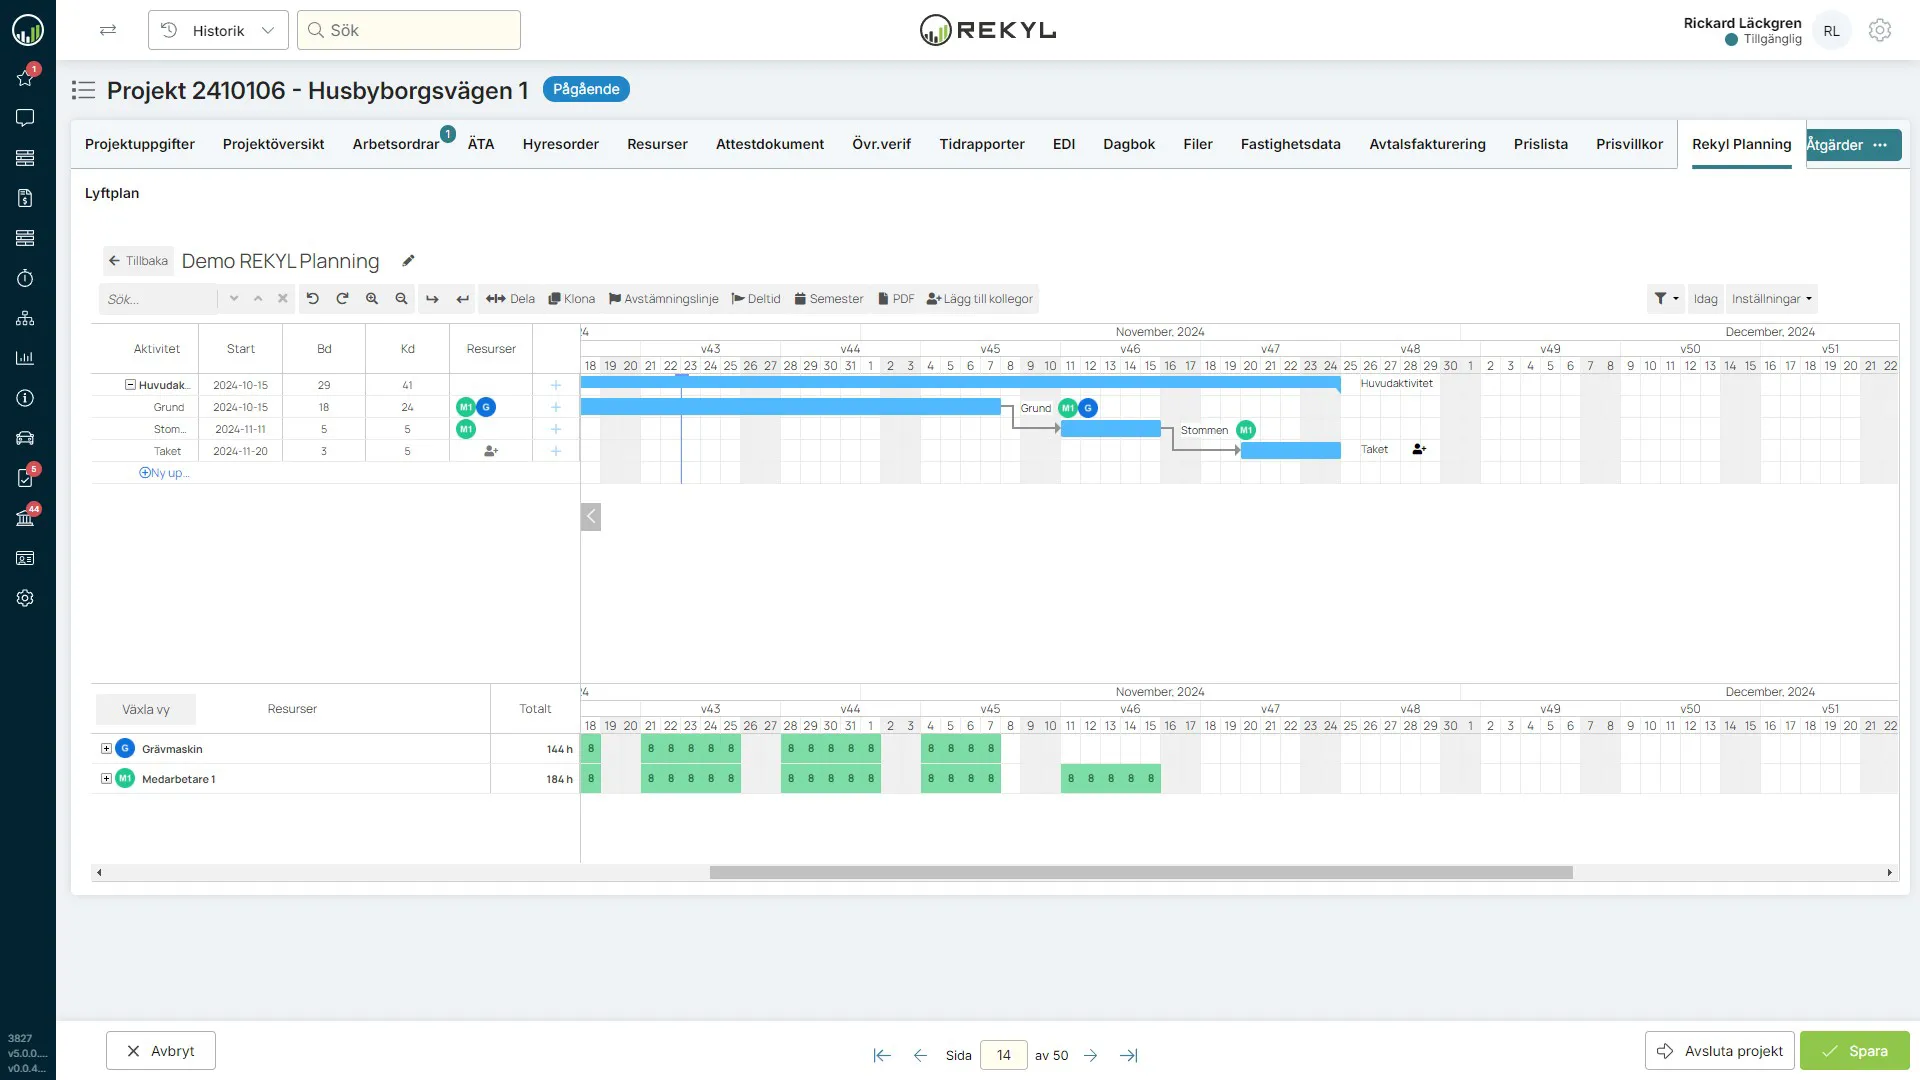
Task: Outdent the selected activity
Action: click(x=462, y=298)
